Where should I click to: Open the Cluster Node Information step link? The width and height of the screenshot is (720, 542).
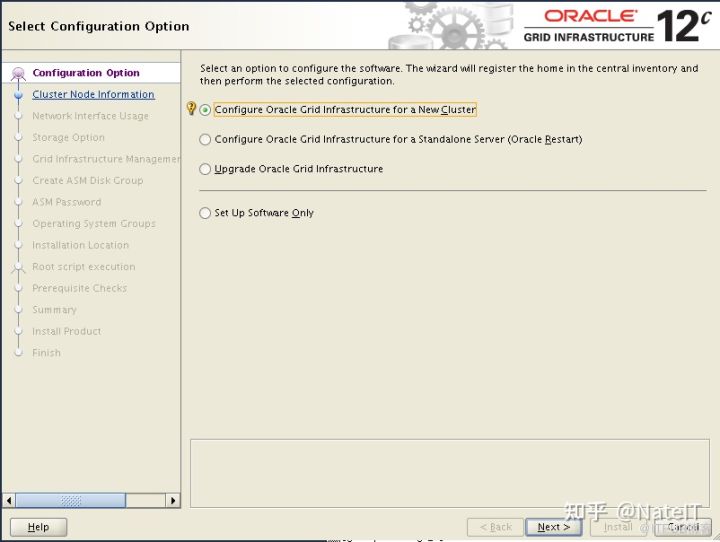[x=93, y=94]
